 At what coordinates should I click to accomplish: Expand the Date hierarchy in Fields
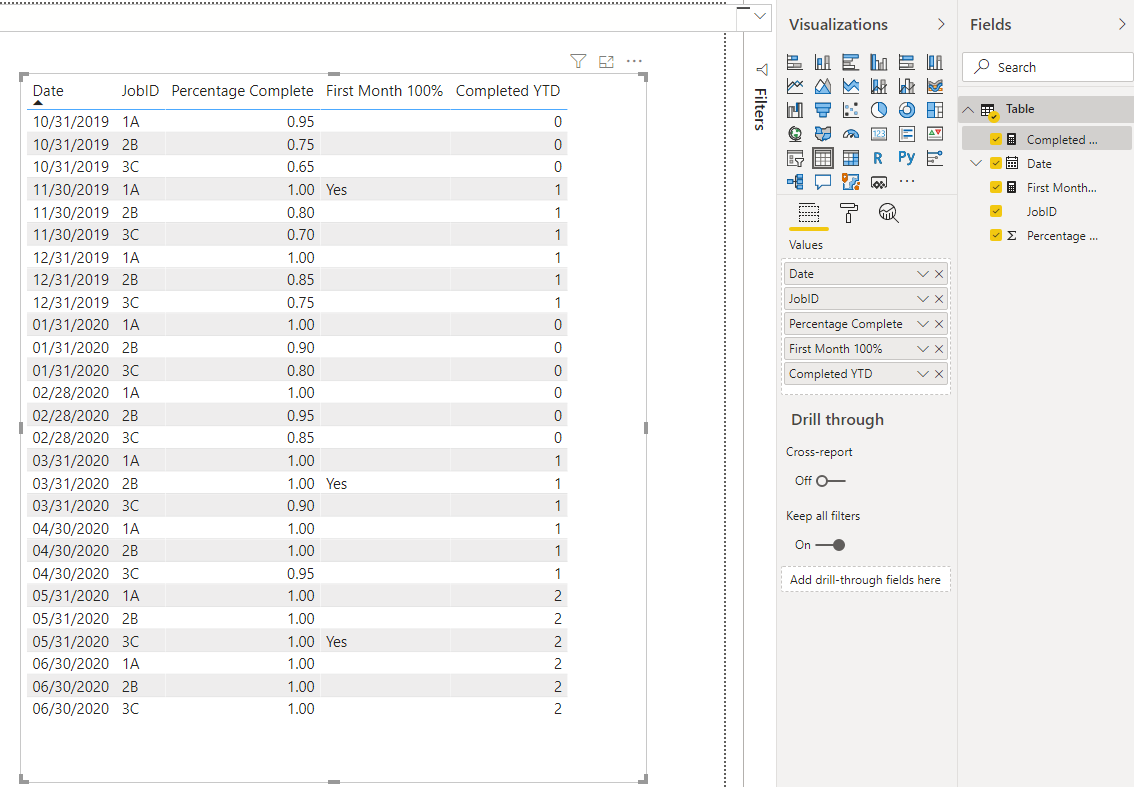[976, 163]
